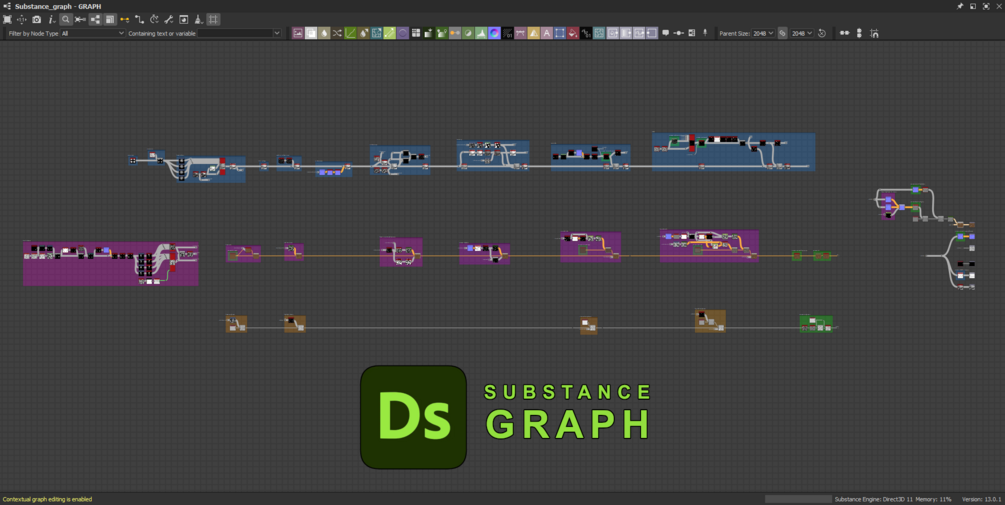Add a Normal node with rainbow icon

[494, 33]
